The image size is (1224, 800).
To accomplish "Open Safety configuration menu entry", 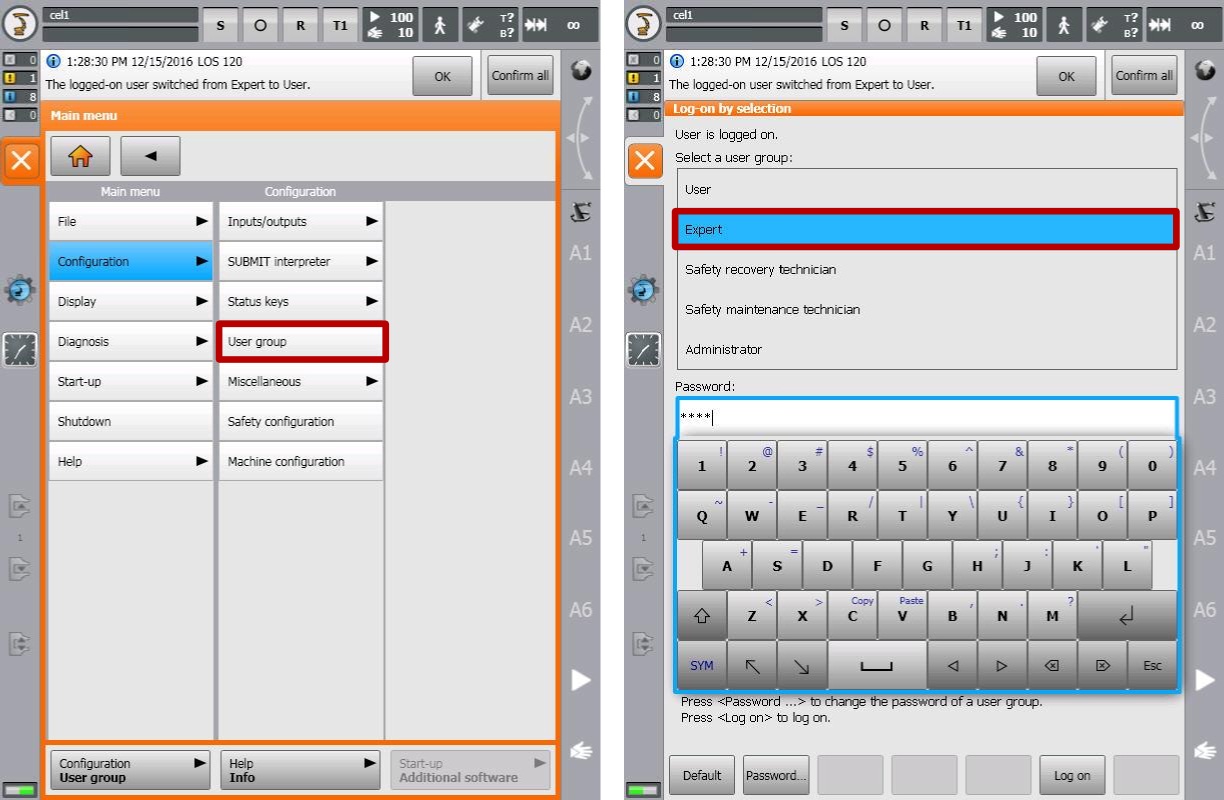I will (301, 422).
